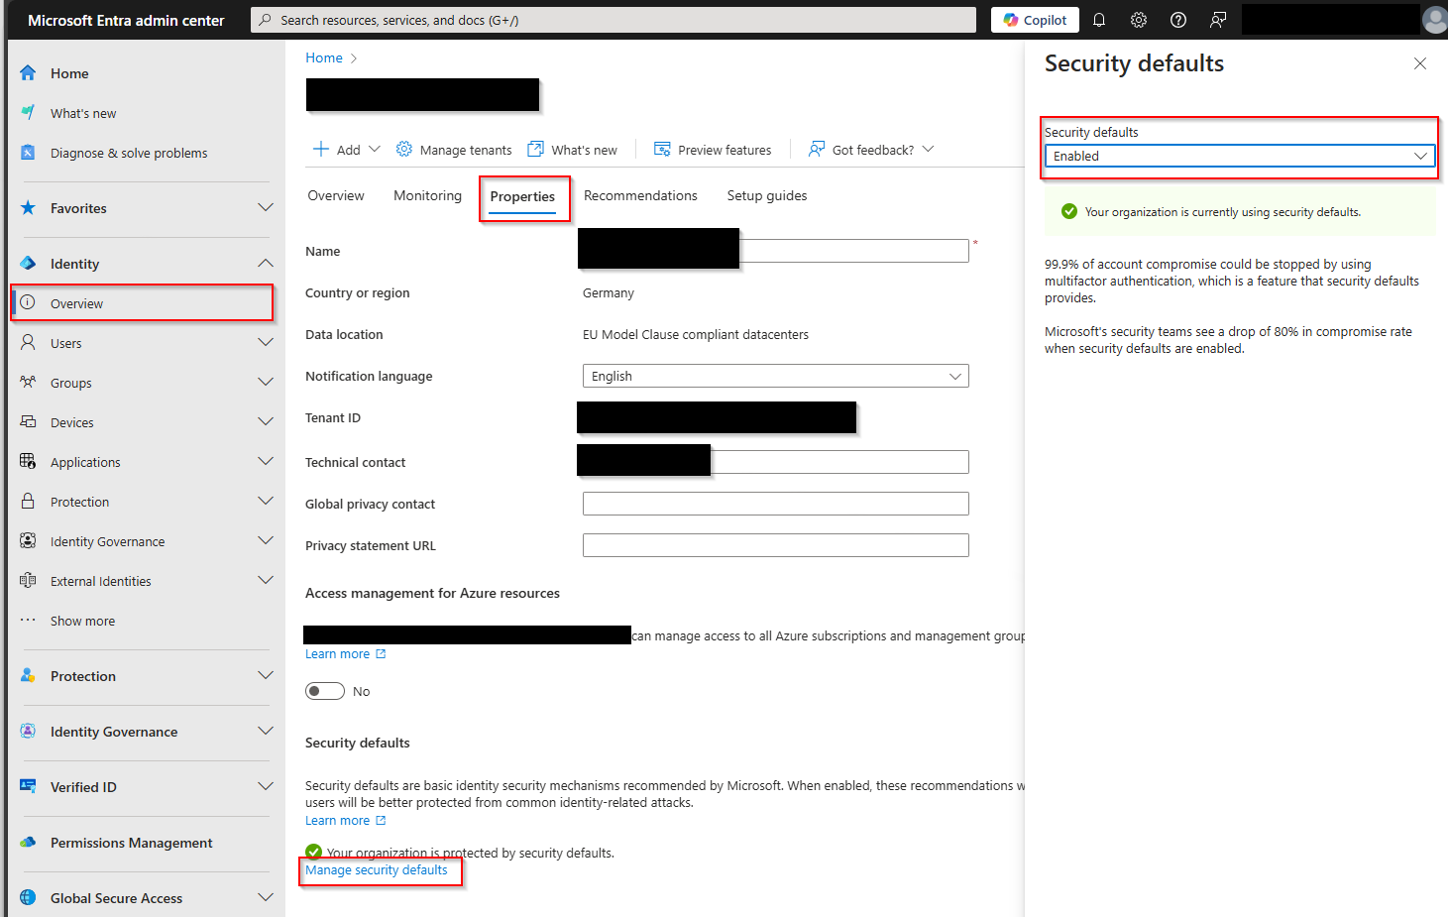
Task: Click the External Identities icon
Action: tap(28, 581)
